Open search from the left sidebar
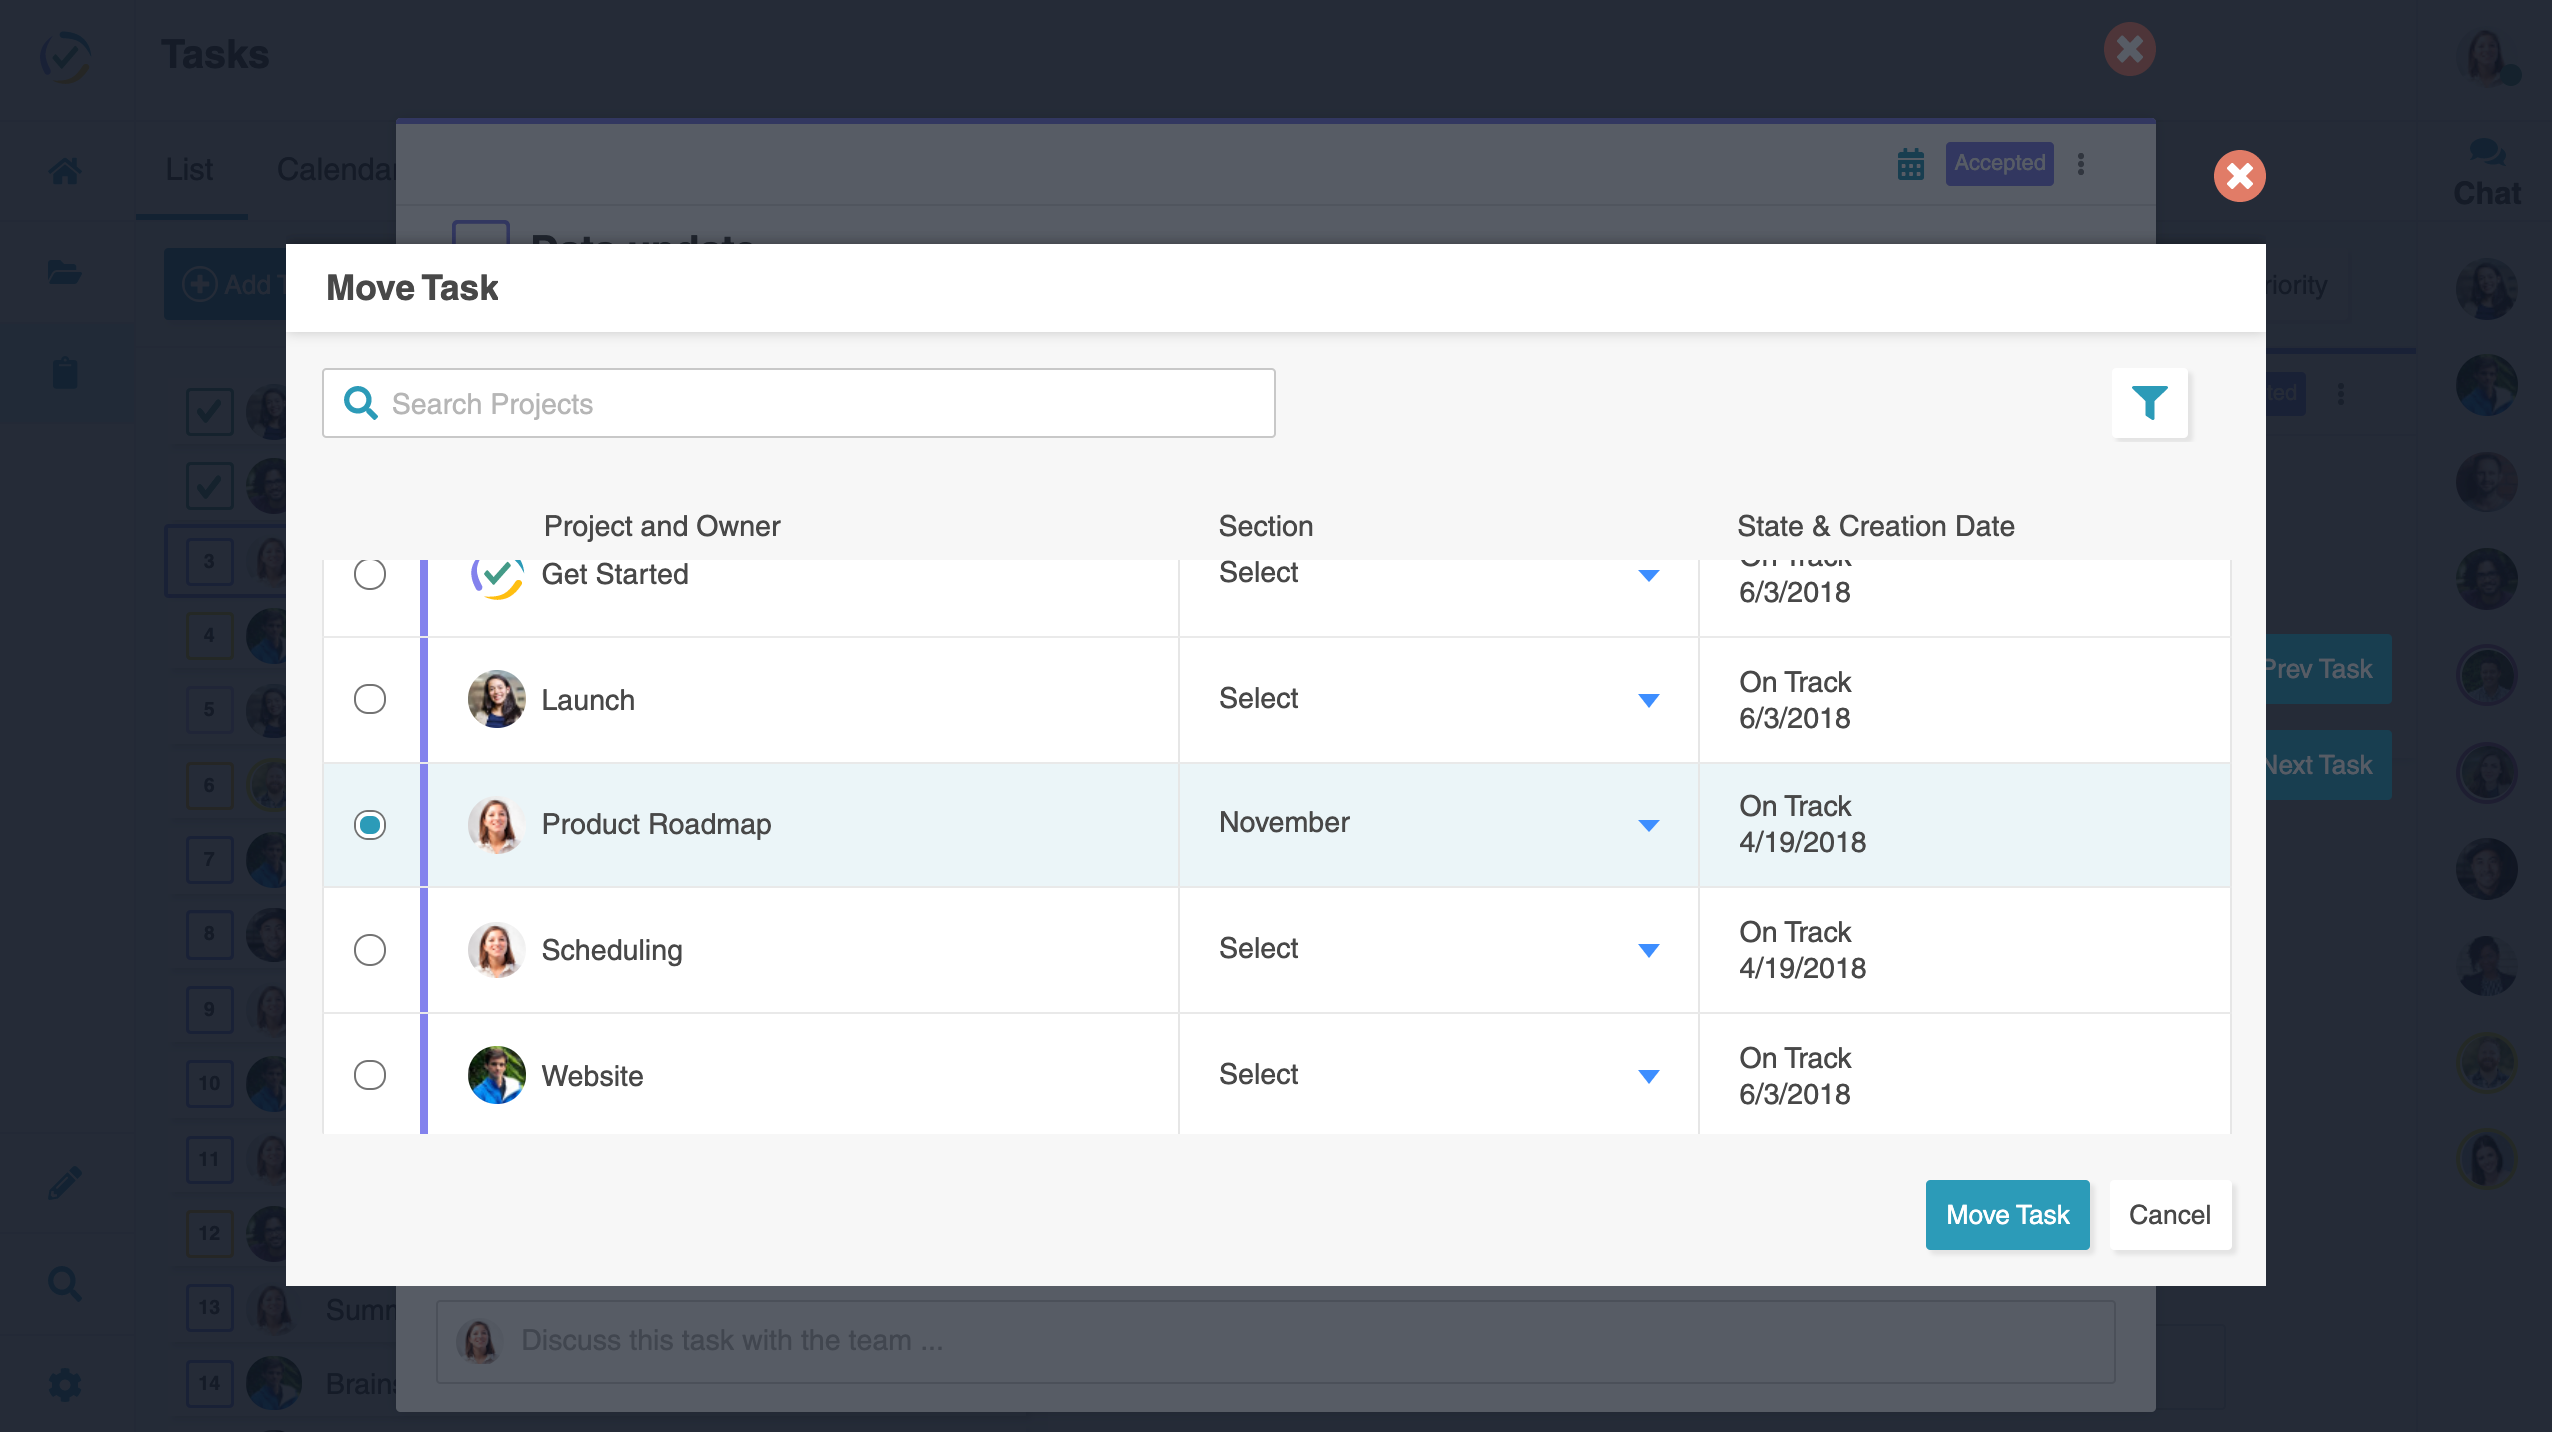 tap(65, 1283)
